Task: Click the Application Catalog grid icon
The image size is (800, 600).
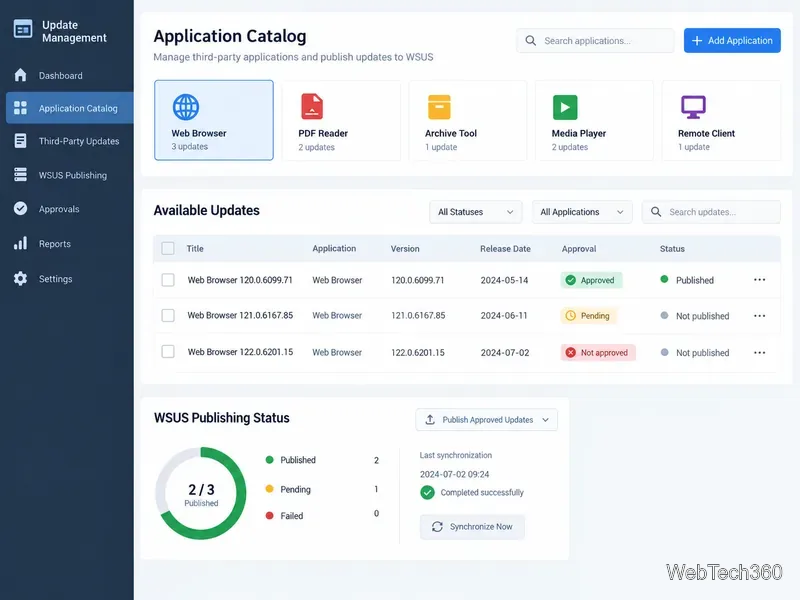Action: 20,108
